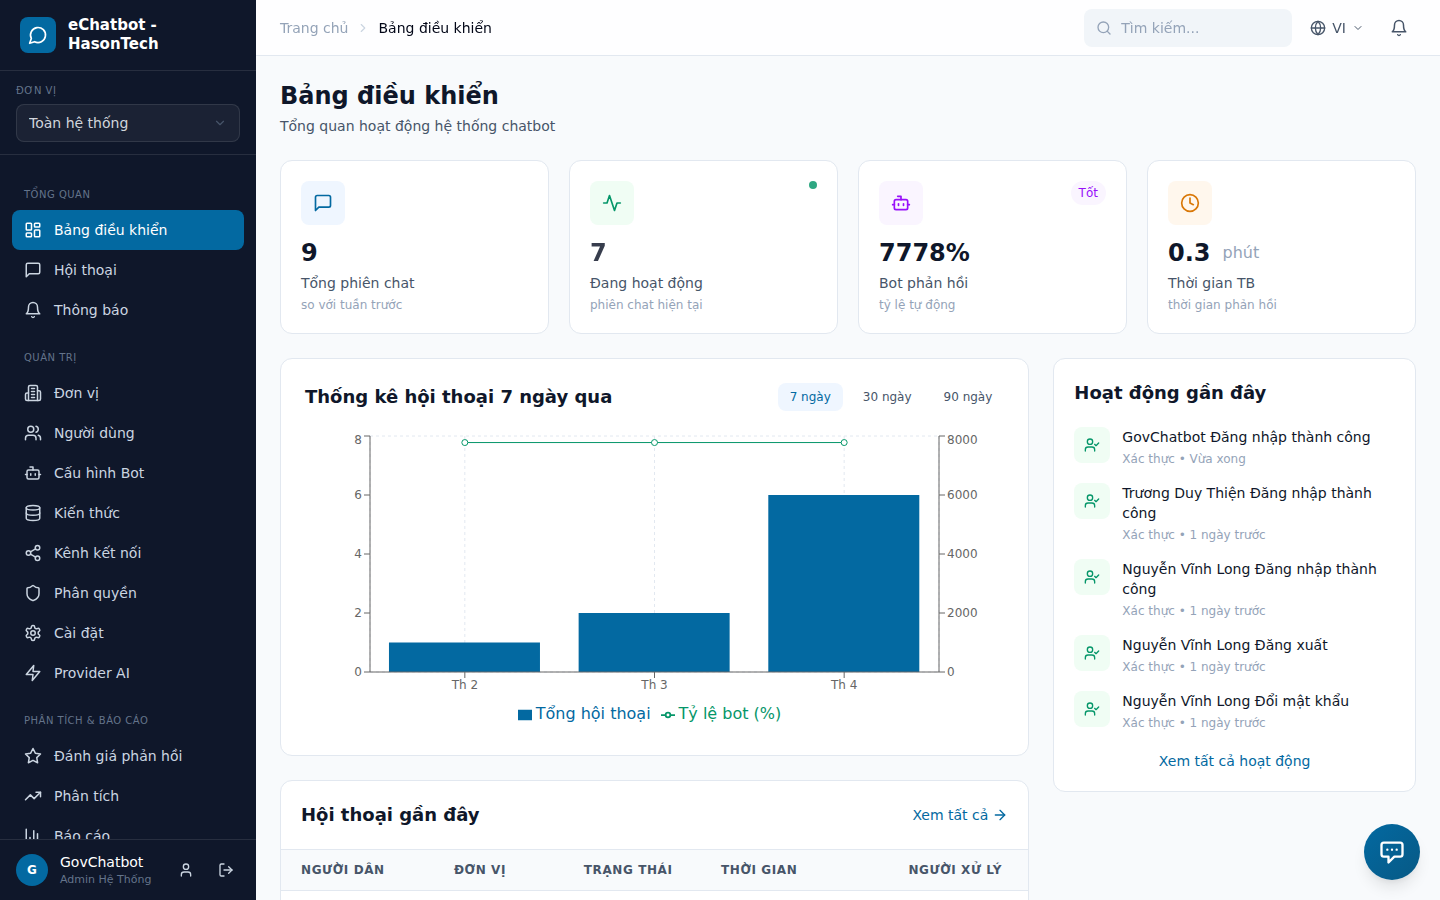Toggle the 7 ngày filter
The image size is (1440, 900).
pos(810,396)
